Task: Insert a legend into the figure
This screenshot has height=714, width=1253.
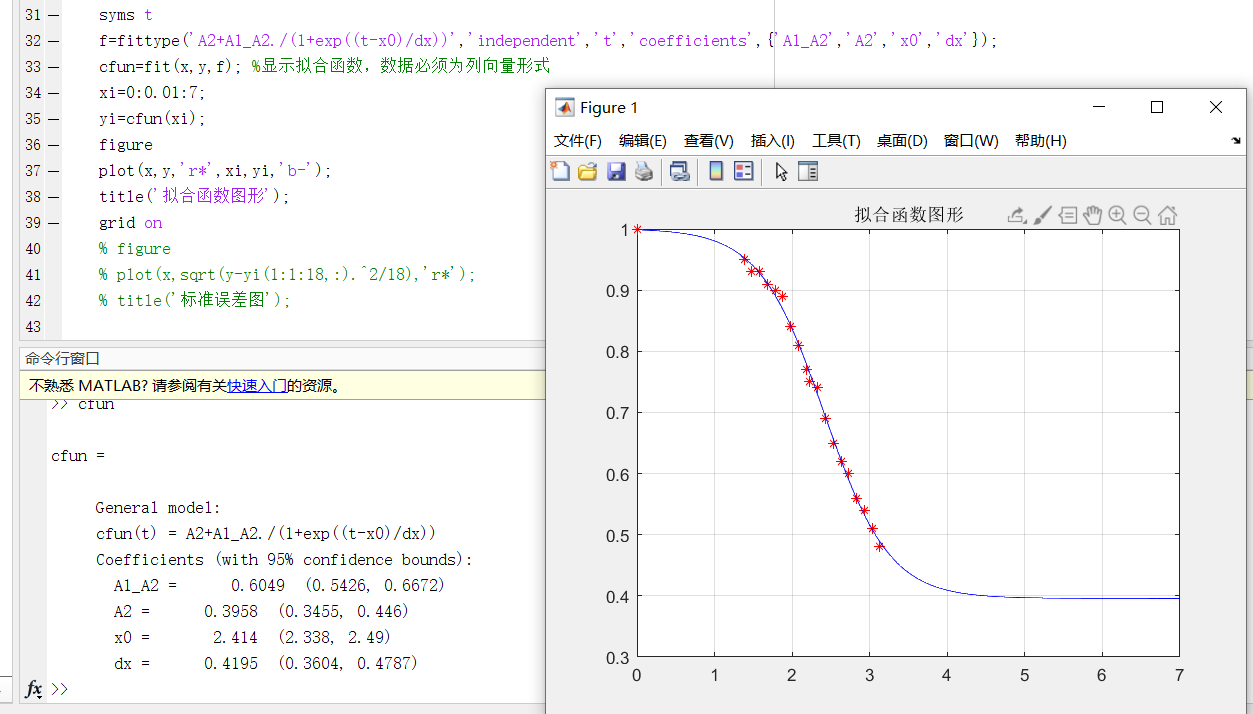Action: 743,171
